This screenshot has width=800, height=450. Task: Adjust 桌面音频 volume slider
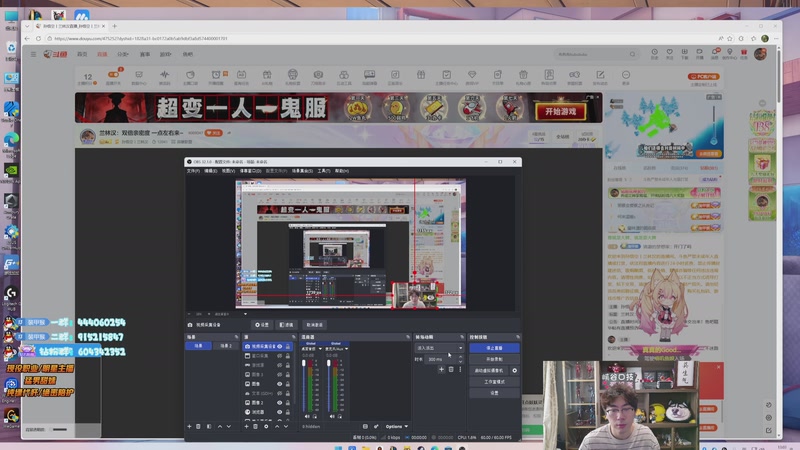[304, 386]
